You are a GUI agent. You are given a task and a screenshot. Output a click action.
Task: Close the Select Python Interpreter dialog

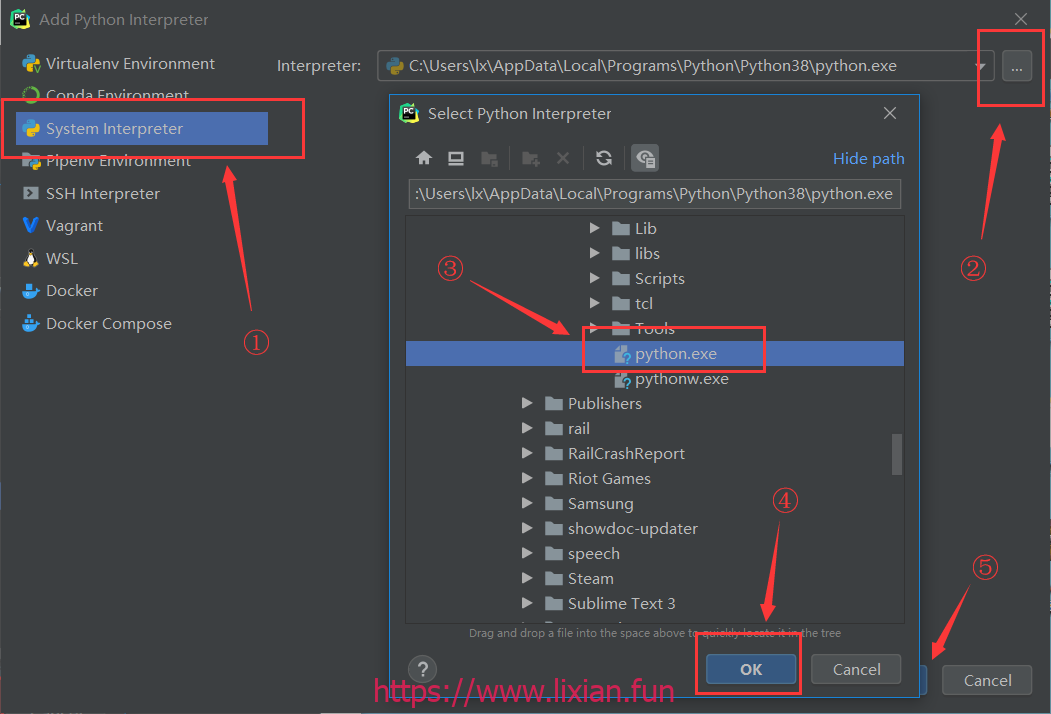(x=889, y=113)
